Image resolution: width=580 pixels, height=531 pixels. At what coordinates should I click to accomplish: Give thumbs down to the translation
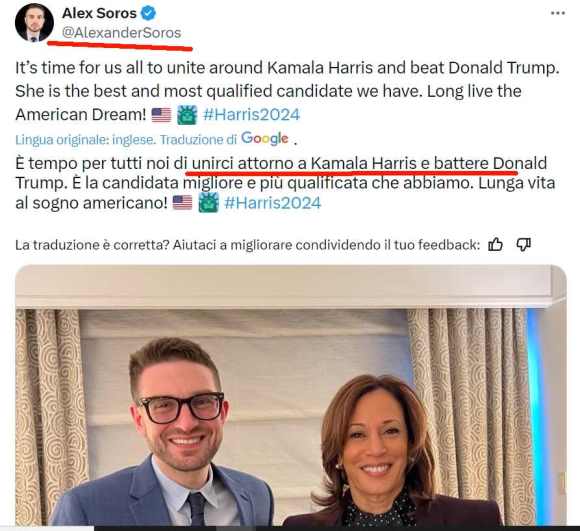pyautogui.click(x=523, y=244)
